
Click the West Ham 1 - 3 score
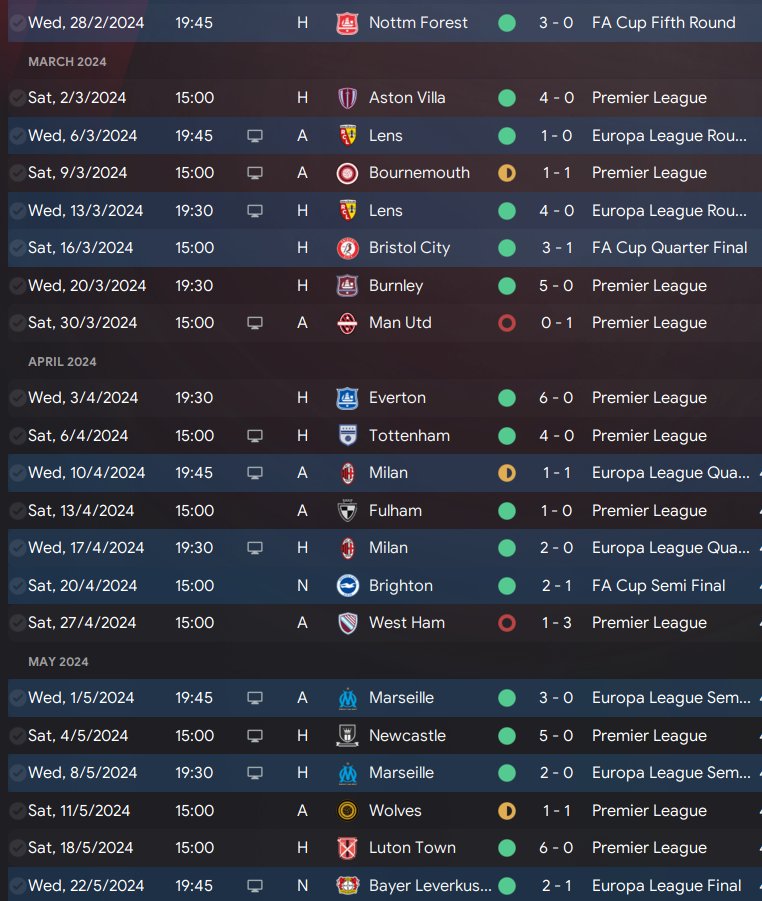click(557, 623)
